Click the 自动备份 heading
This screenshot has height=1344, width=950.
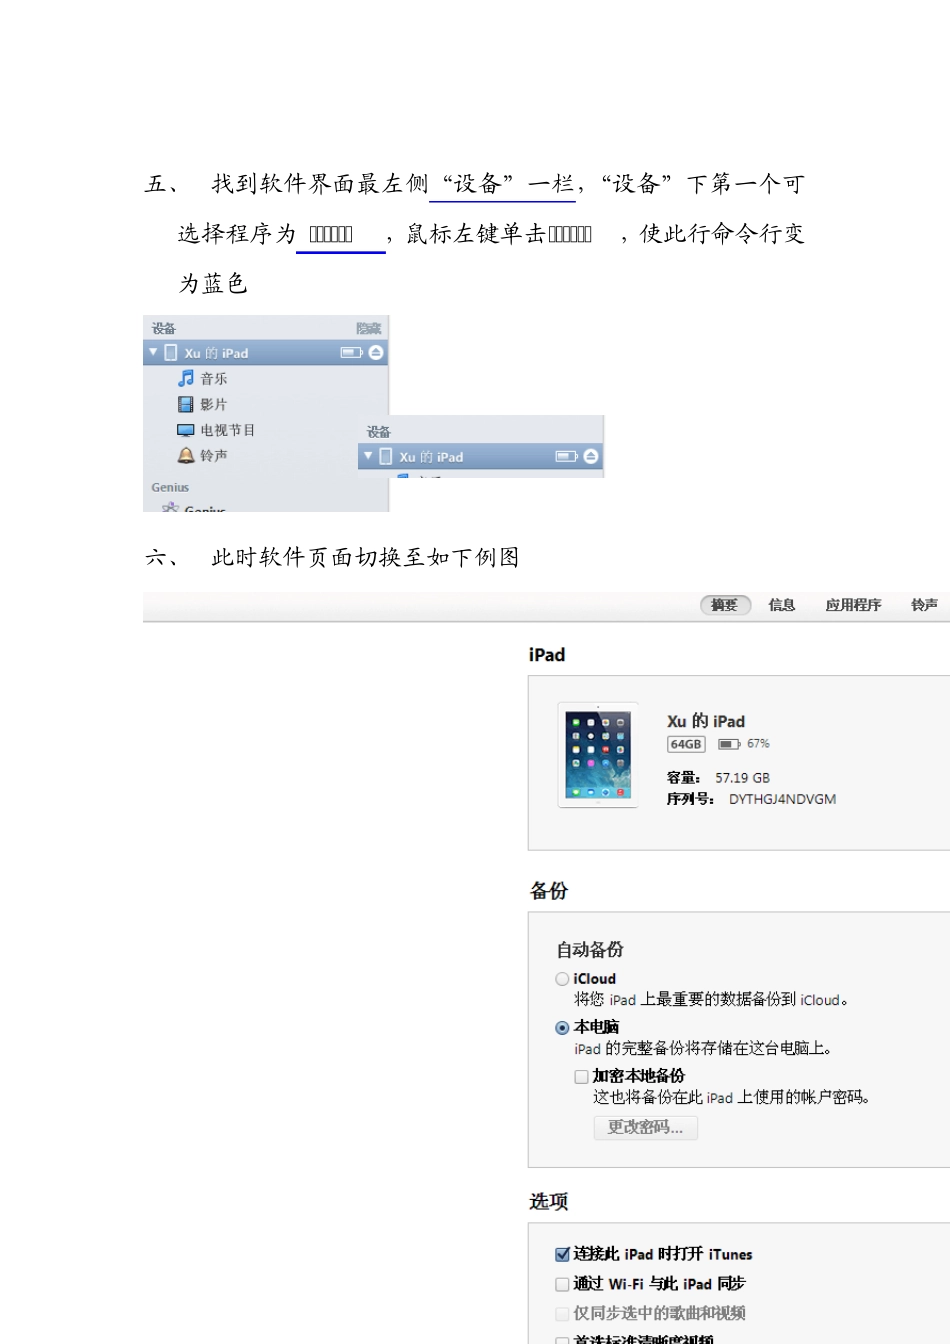coord(590,949)
